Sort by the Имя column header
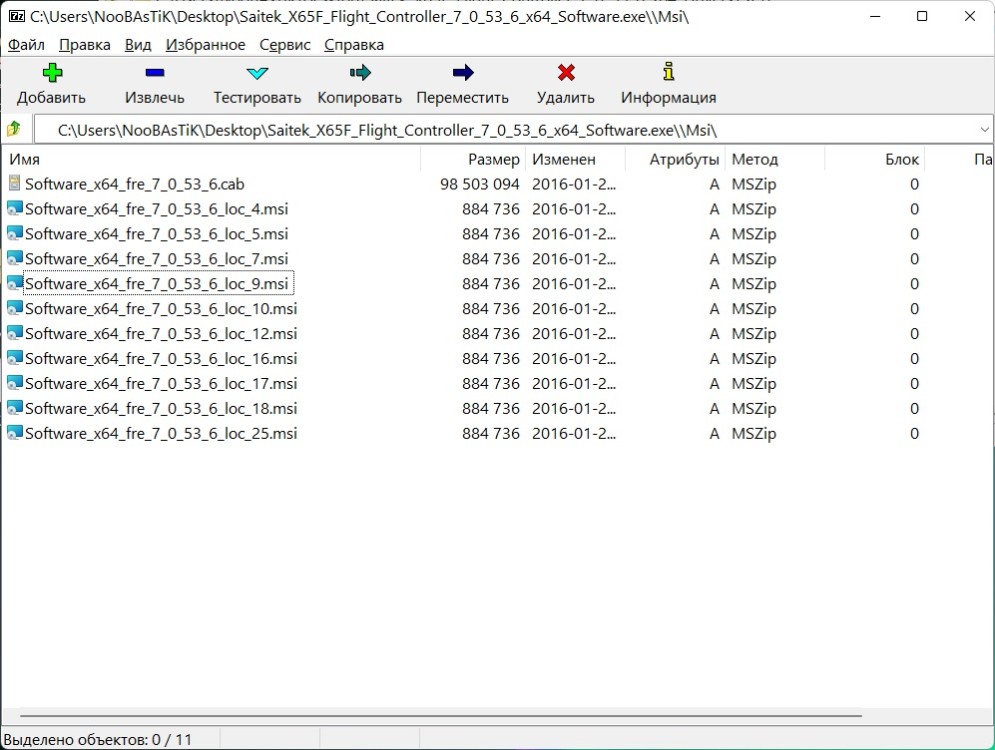This screenshot has width=995, height=750. click(211, 159)
